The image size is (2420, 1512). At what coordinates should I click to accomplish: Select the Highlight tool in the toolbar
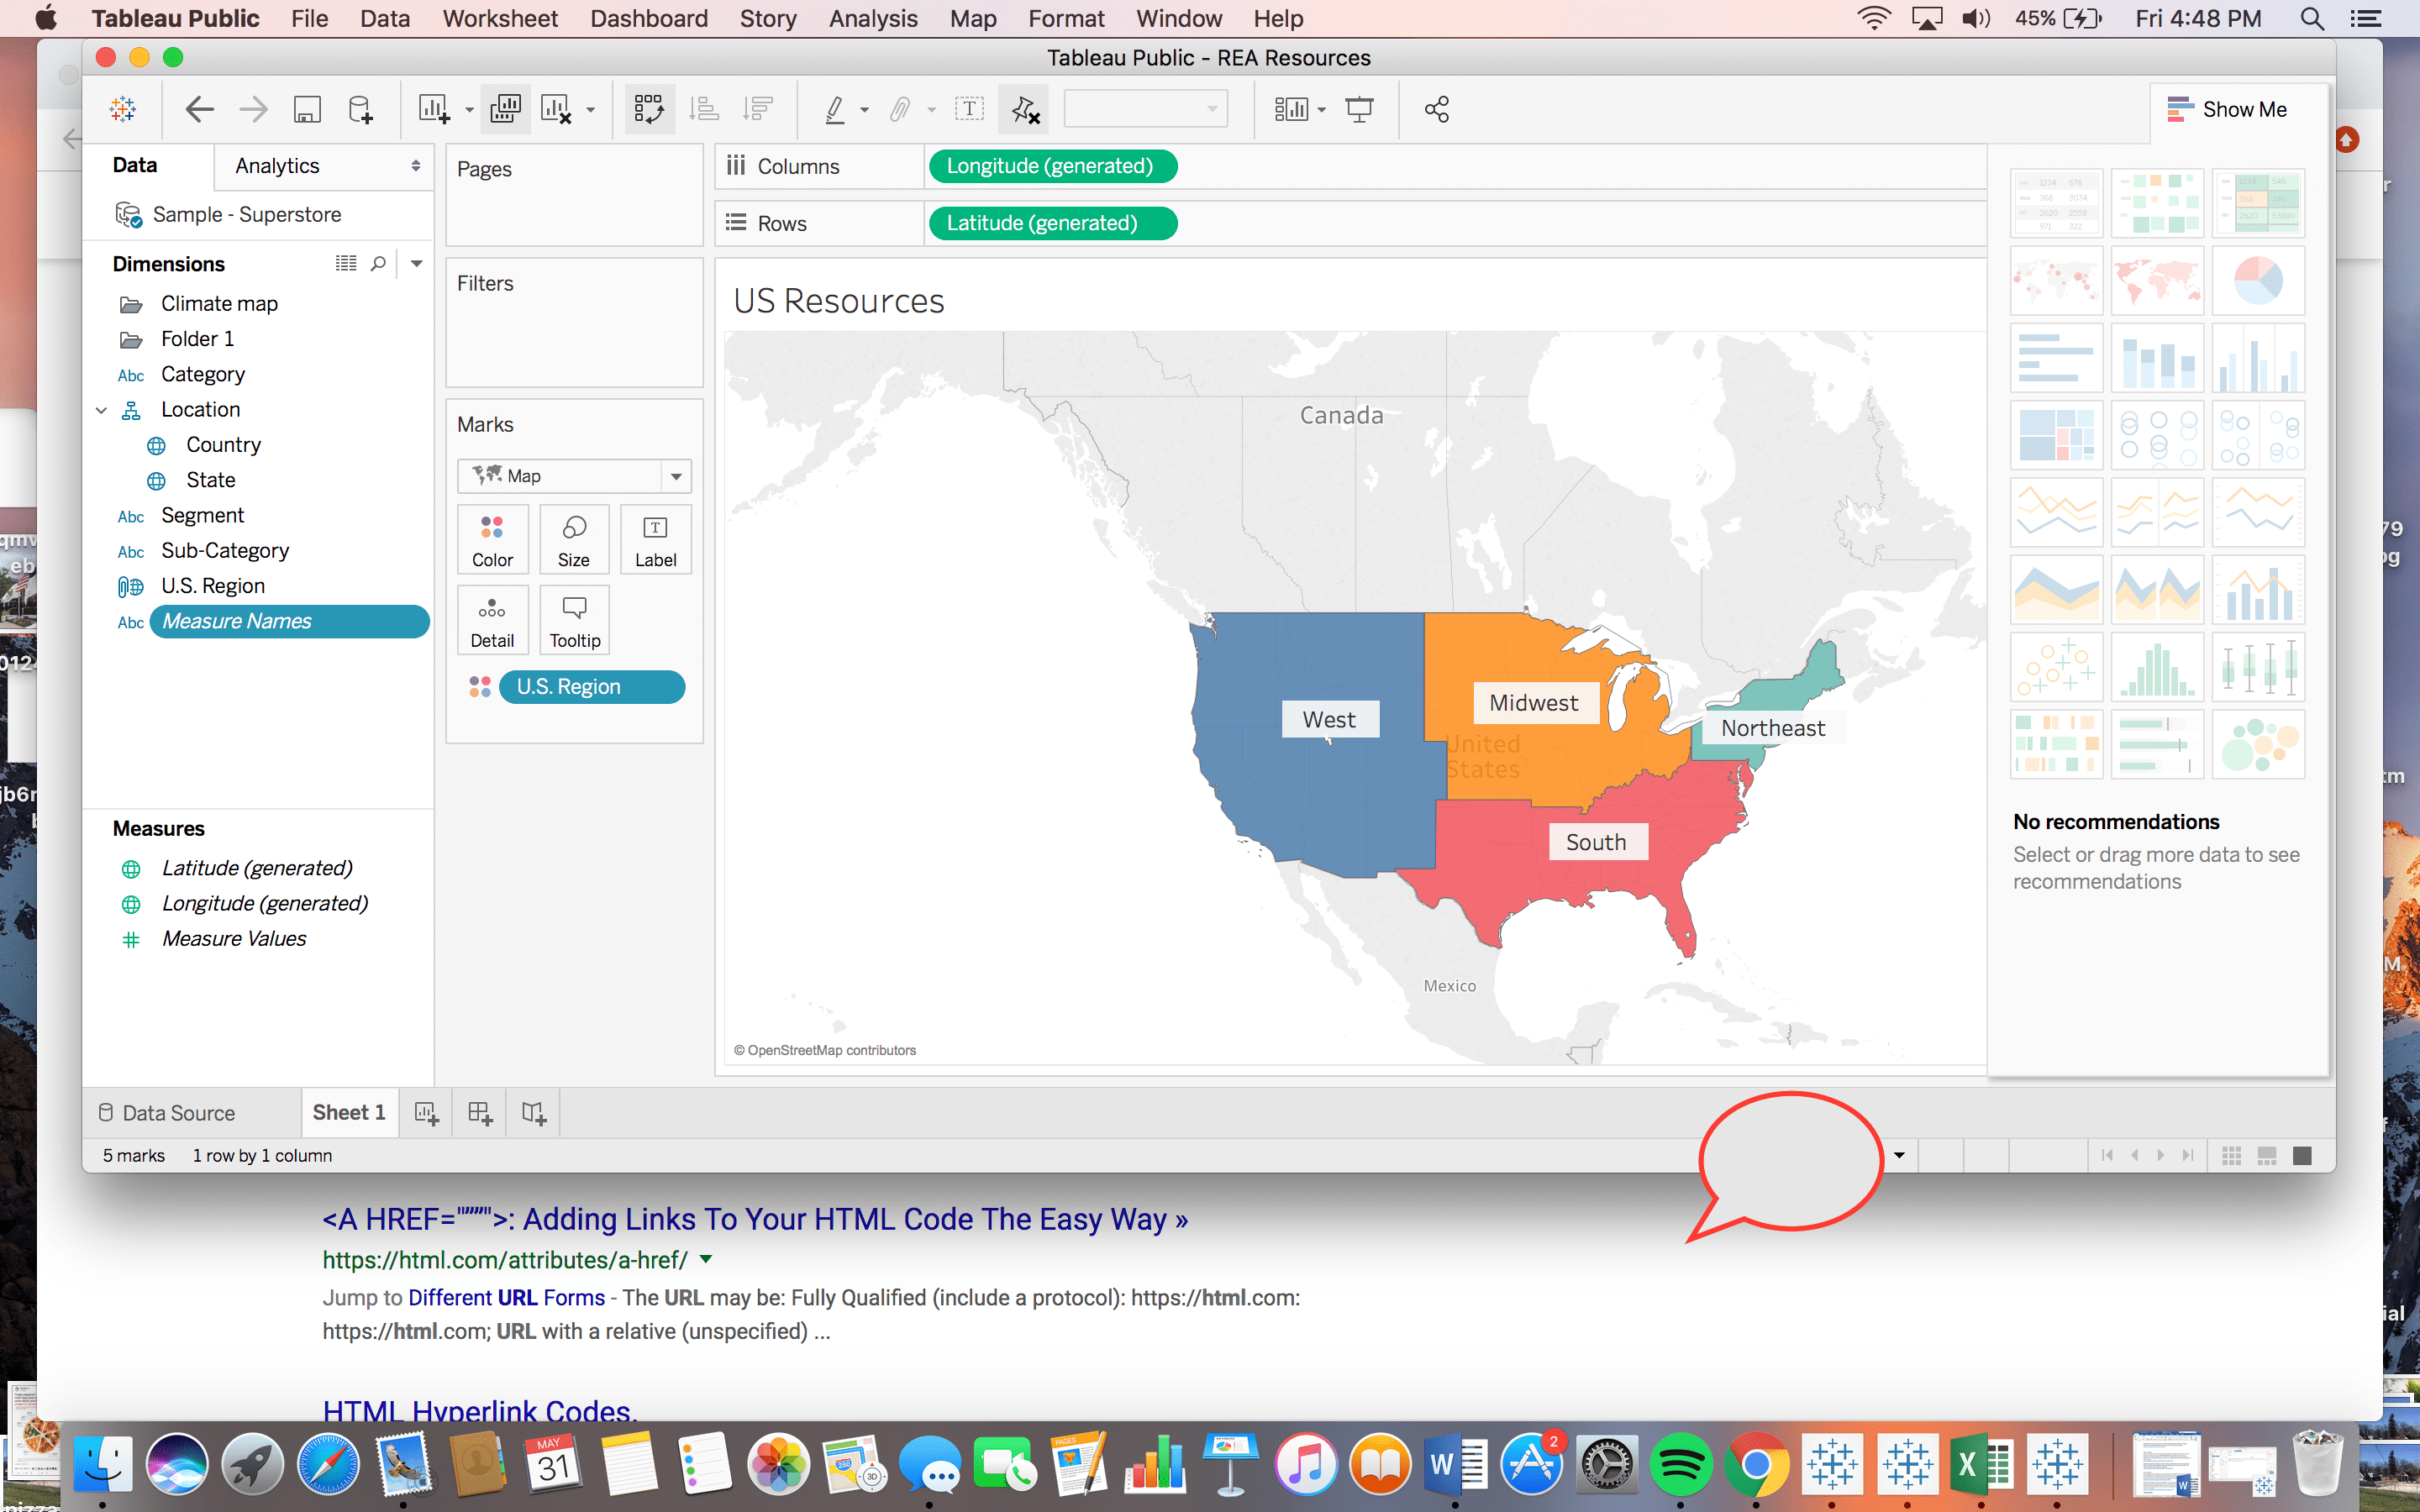(x=838, y=108)
